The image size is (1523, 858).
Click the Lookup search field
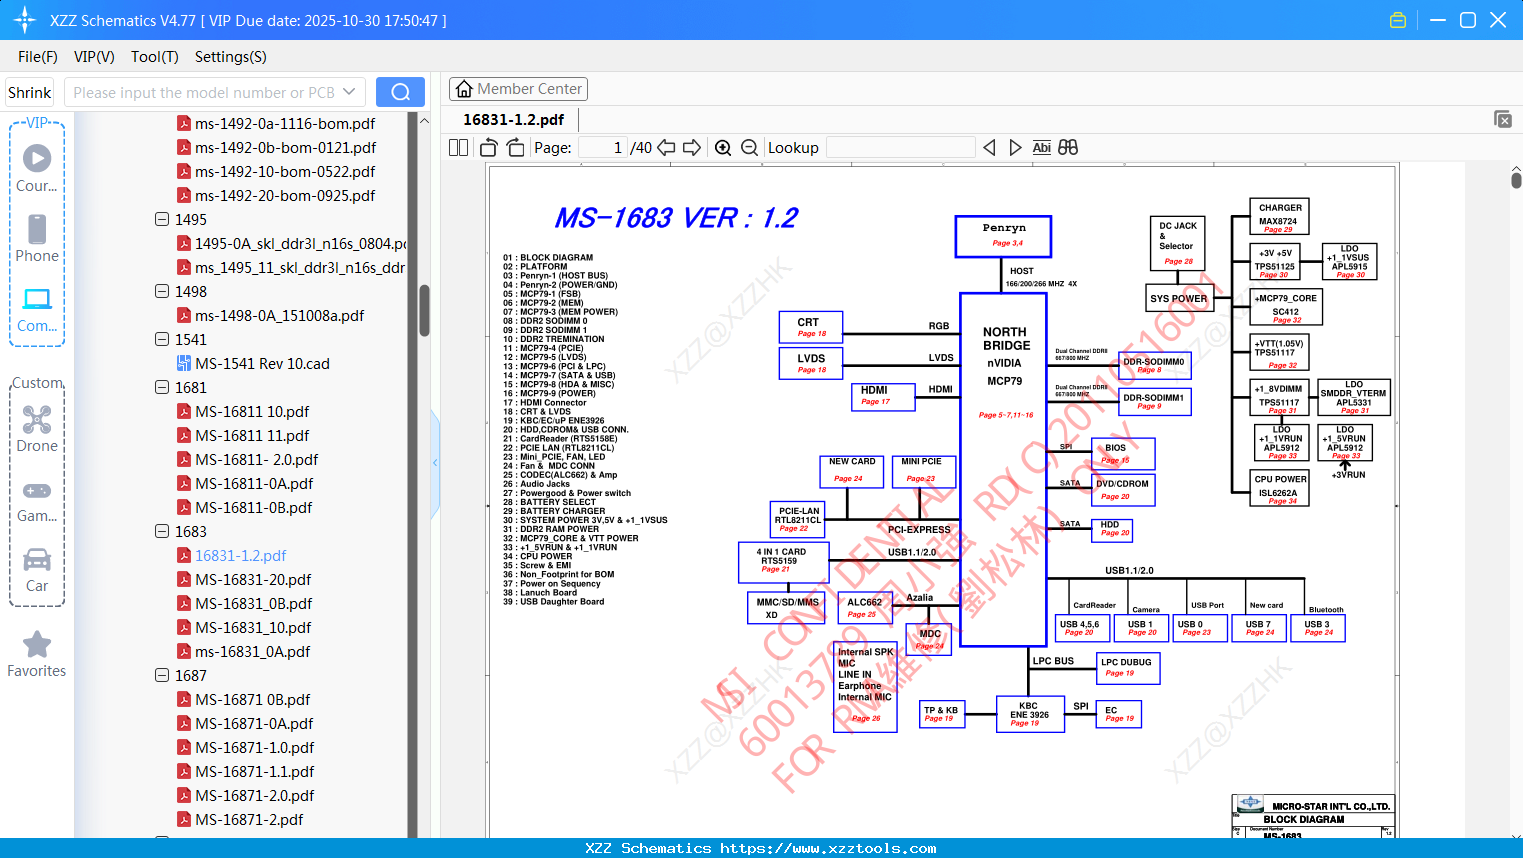click(900, 147)
